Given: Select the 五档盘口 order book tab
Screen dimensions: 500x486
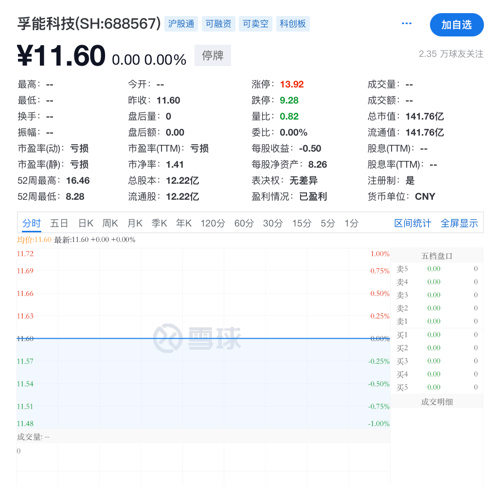Looking at the screenshot, I should (437, 256).
